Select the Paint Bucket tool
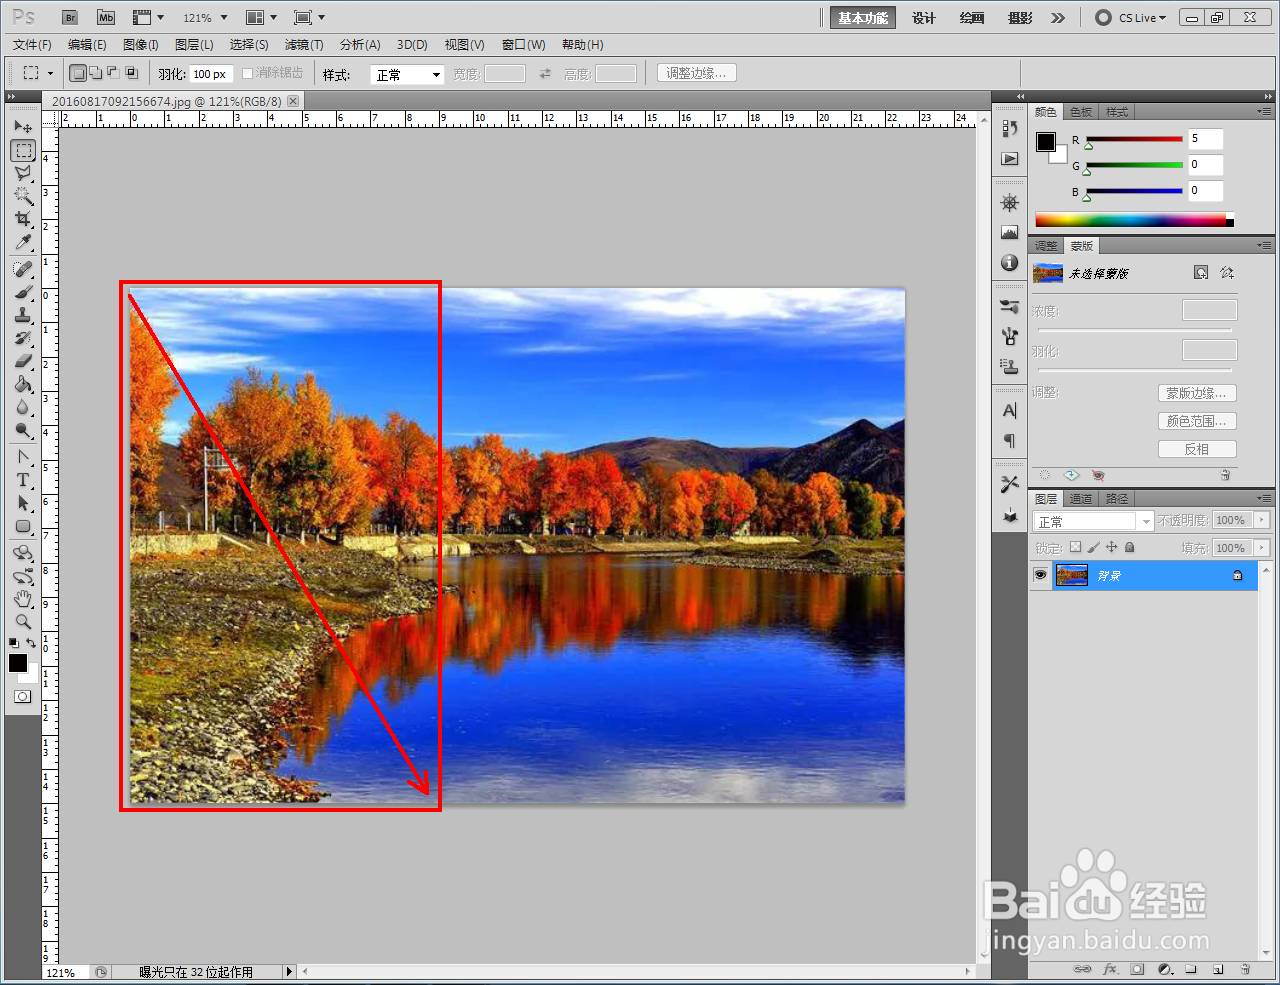The width and height of the screenshot is (1280, 985). point(23,384)
